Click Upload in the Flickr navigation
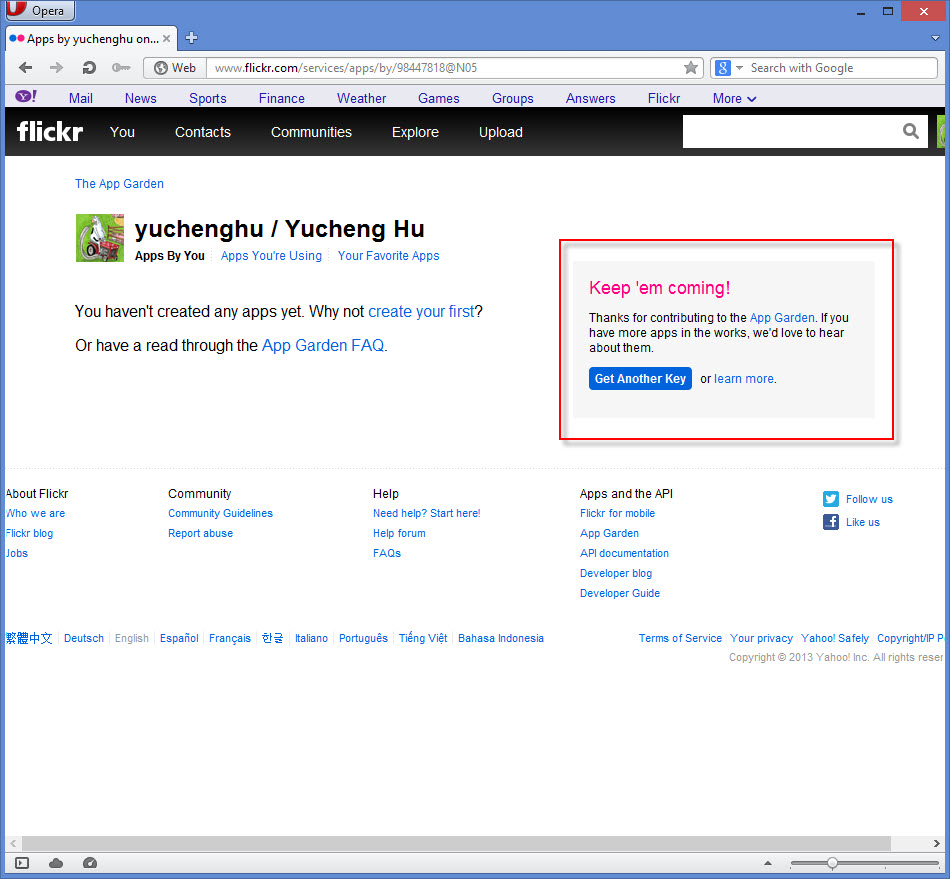Screen dimensions: 950x879 501,132
